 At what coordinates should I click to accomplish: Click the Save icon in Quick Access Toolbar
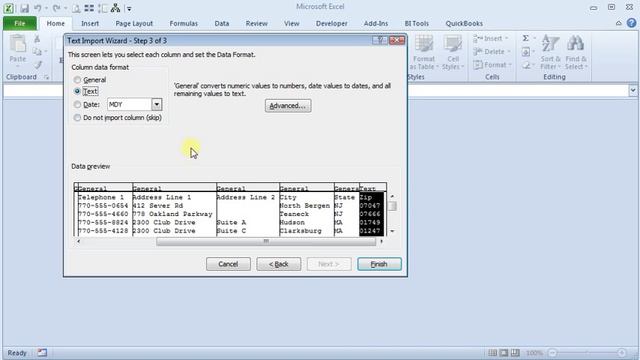[x=24, y=8]
